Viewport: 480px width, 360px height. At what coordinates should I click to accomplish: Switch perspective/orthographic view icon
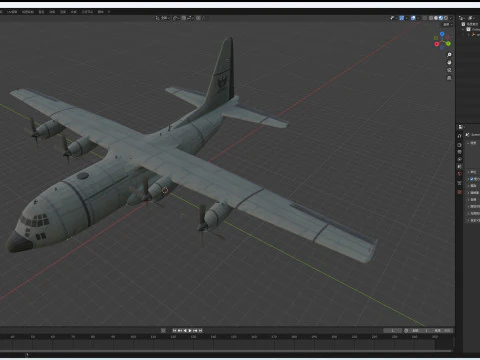pyautogui.click(x=449, y=78)
